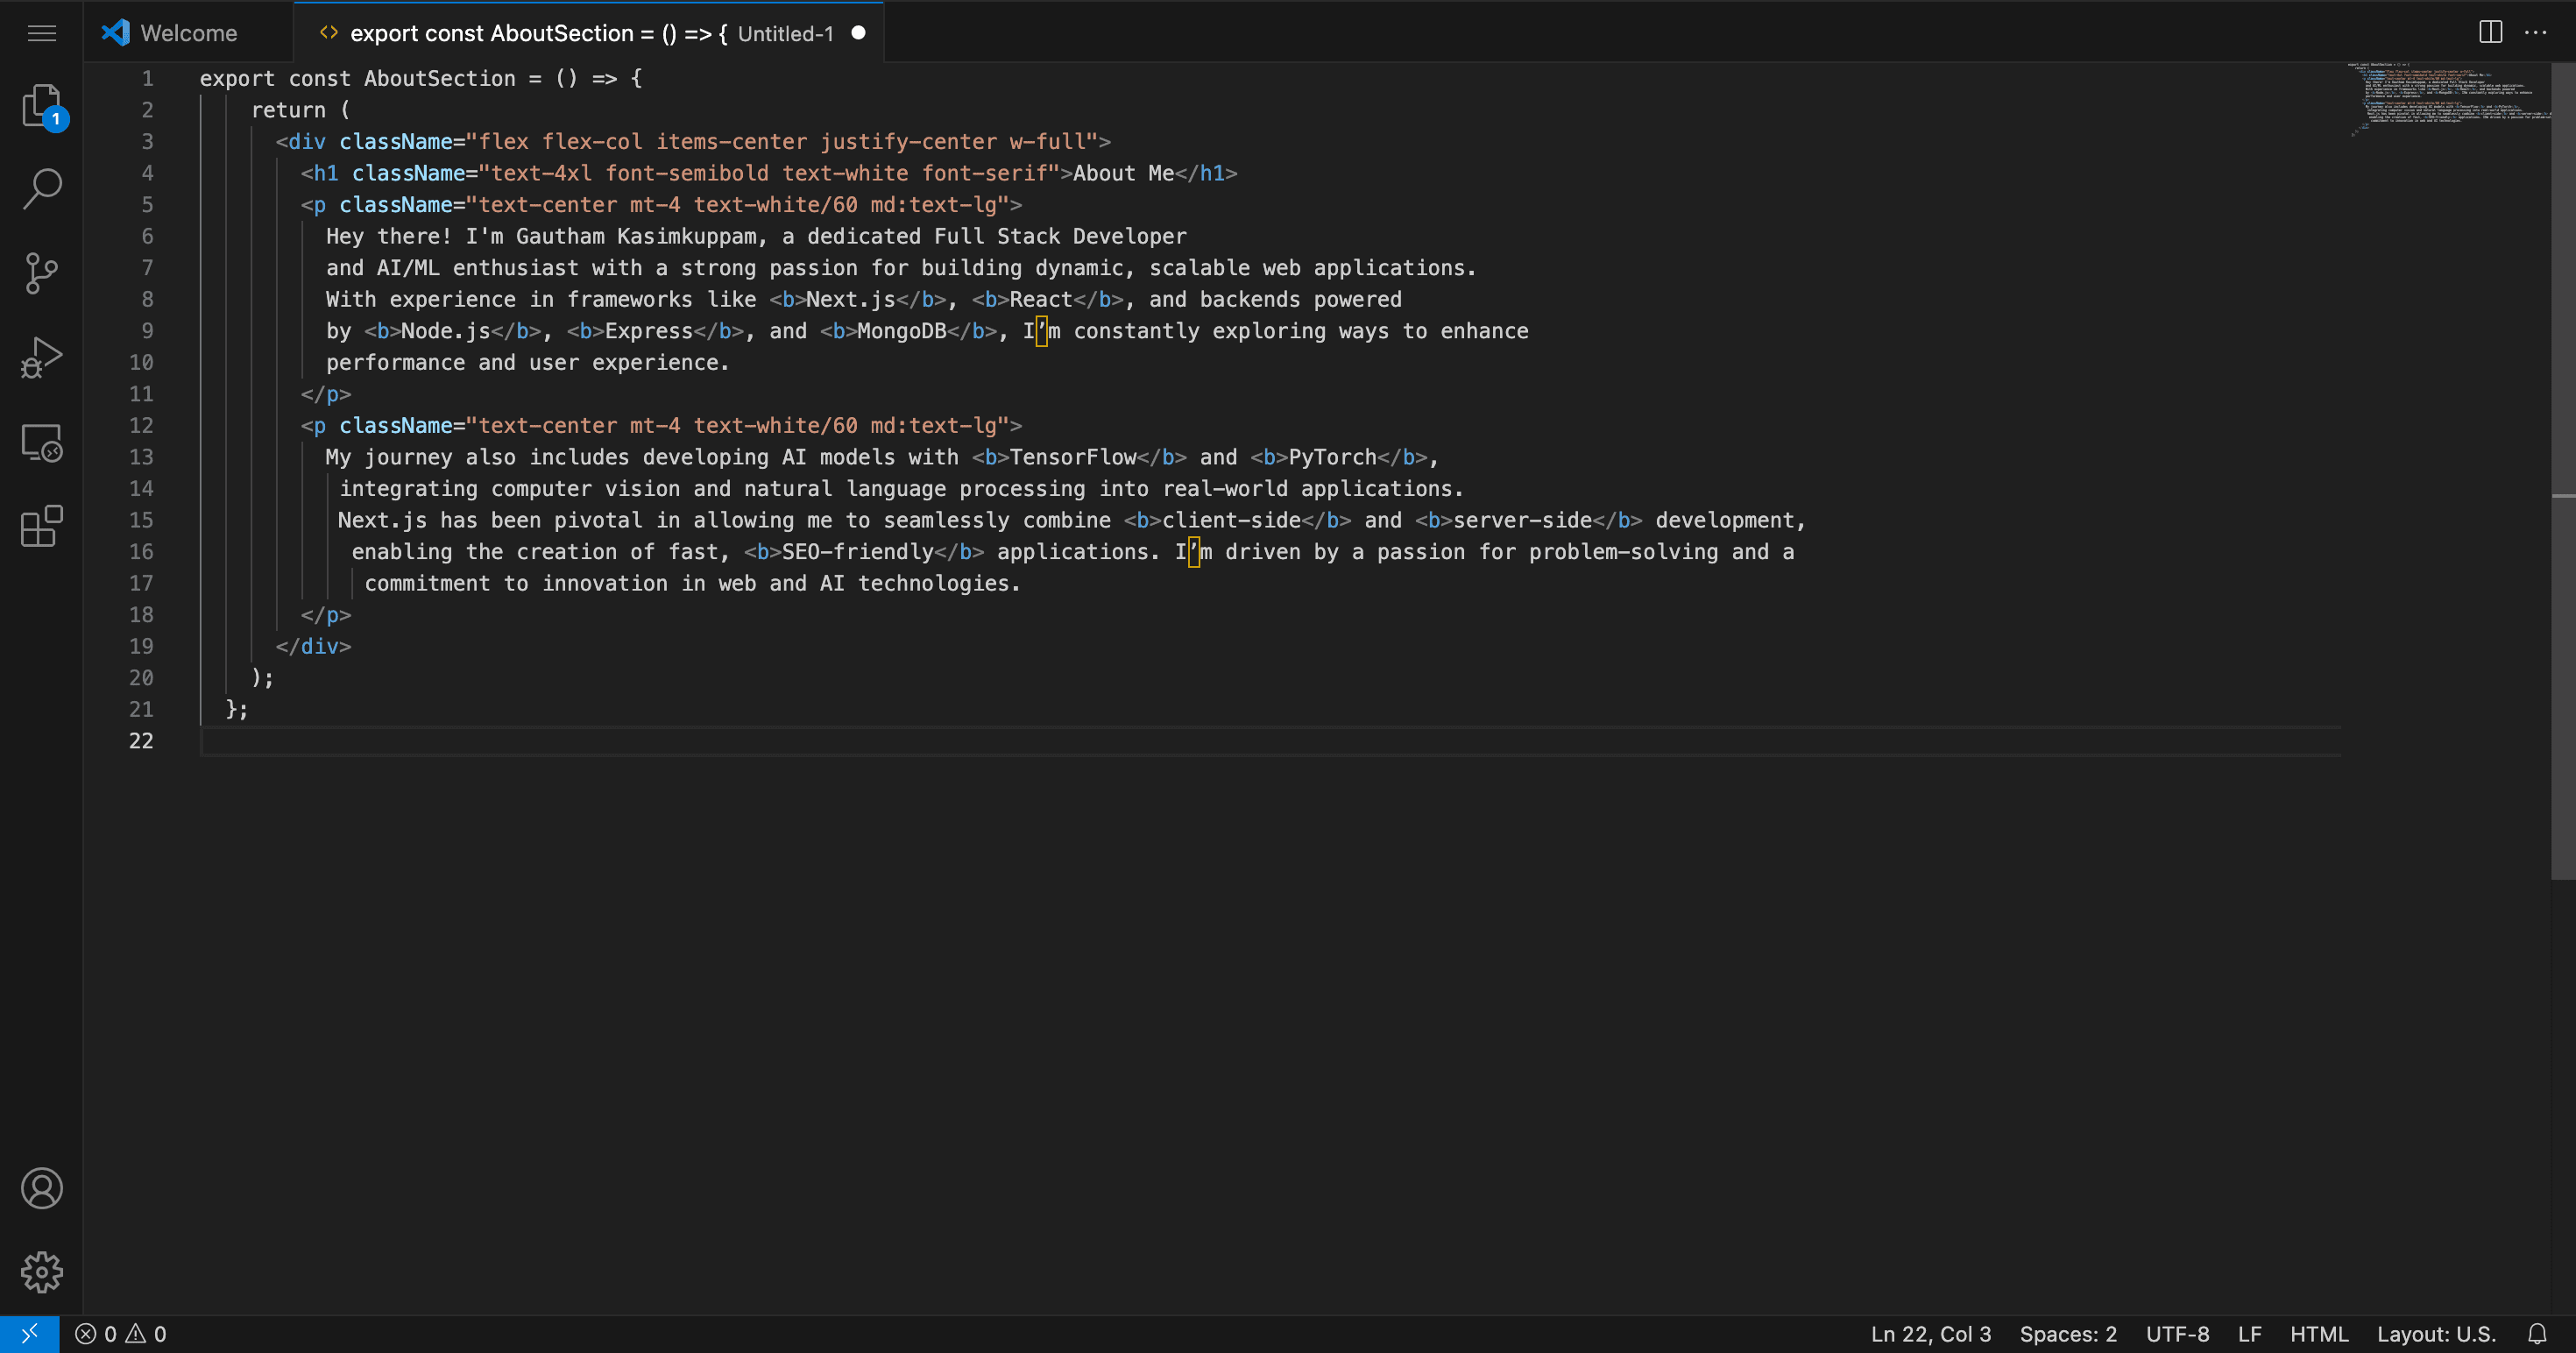Place cursor on empty line 22
Screen dimensions: 2576x1353
tap(1270, 741)
